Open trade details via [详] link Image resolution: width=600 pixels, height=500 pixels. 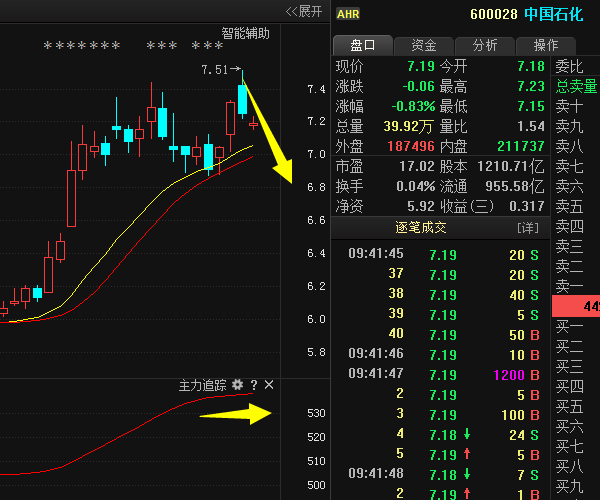click(x=528, y=228)
